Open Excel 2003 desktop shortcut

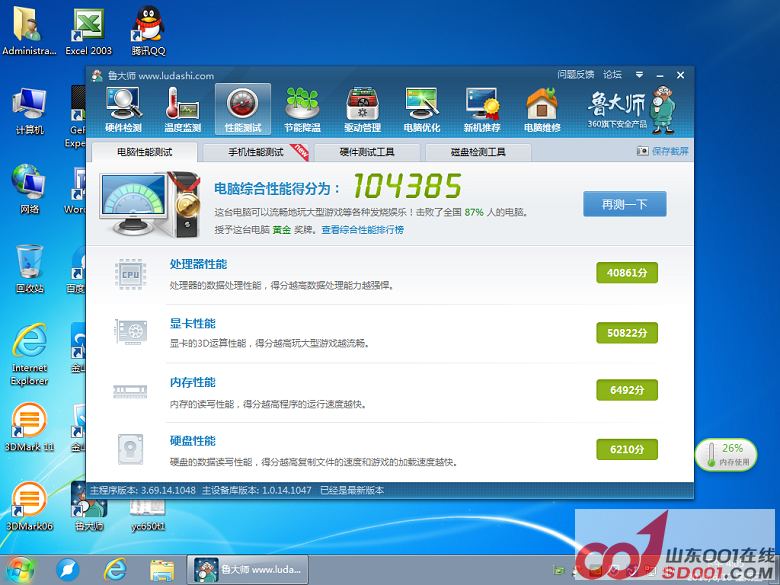point(89,30)
